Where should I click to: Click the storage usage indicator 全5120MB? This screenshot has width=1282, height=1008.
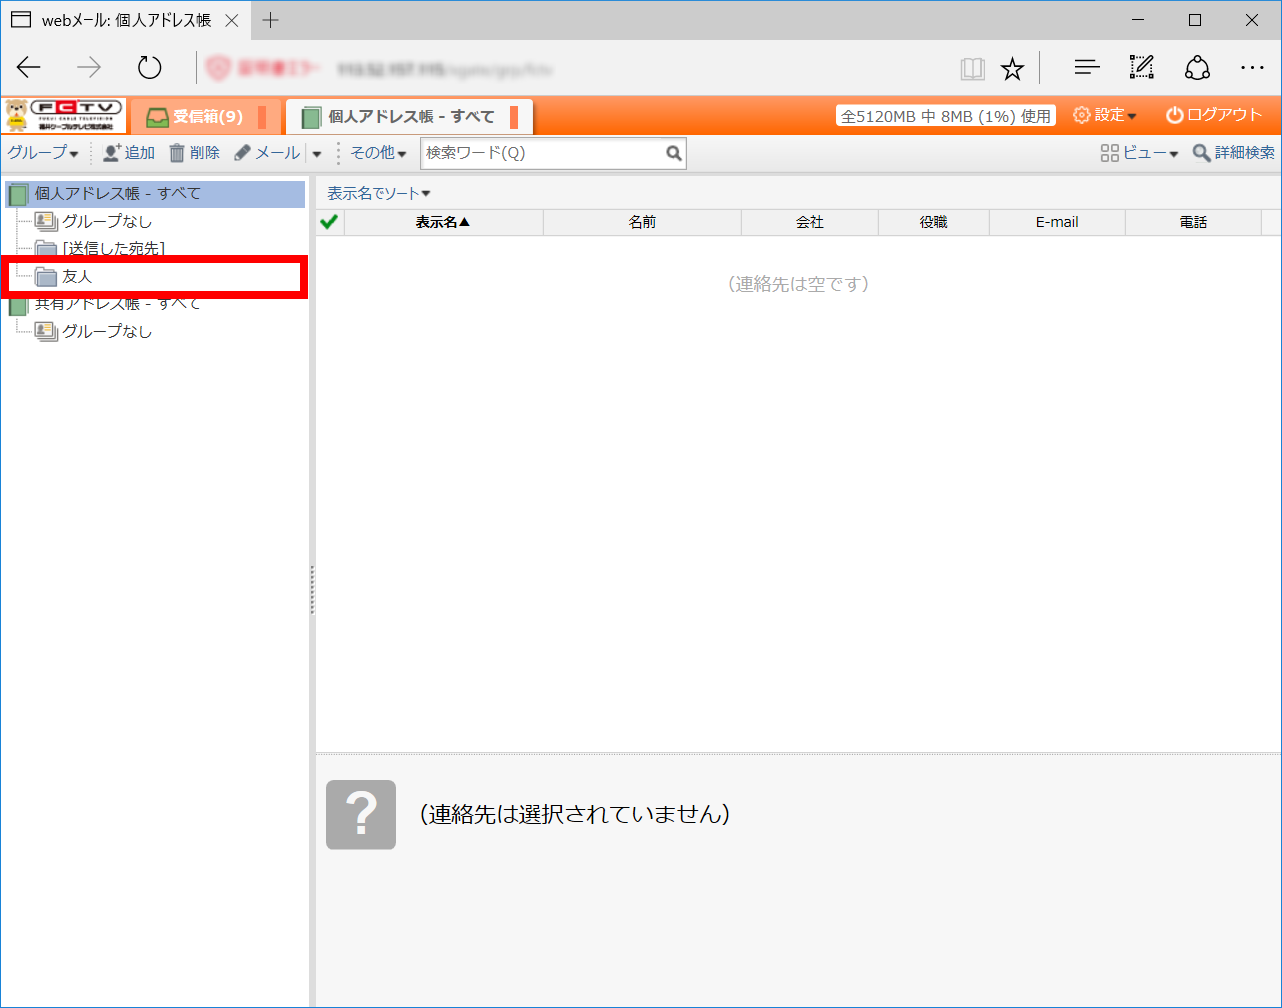click(946, 116)
